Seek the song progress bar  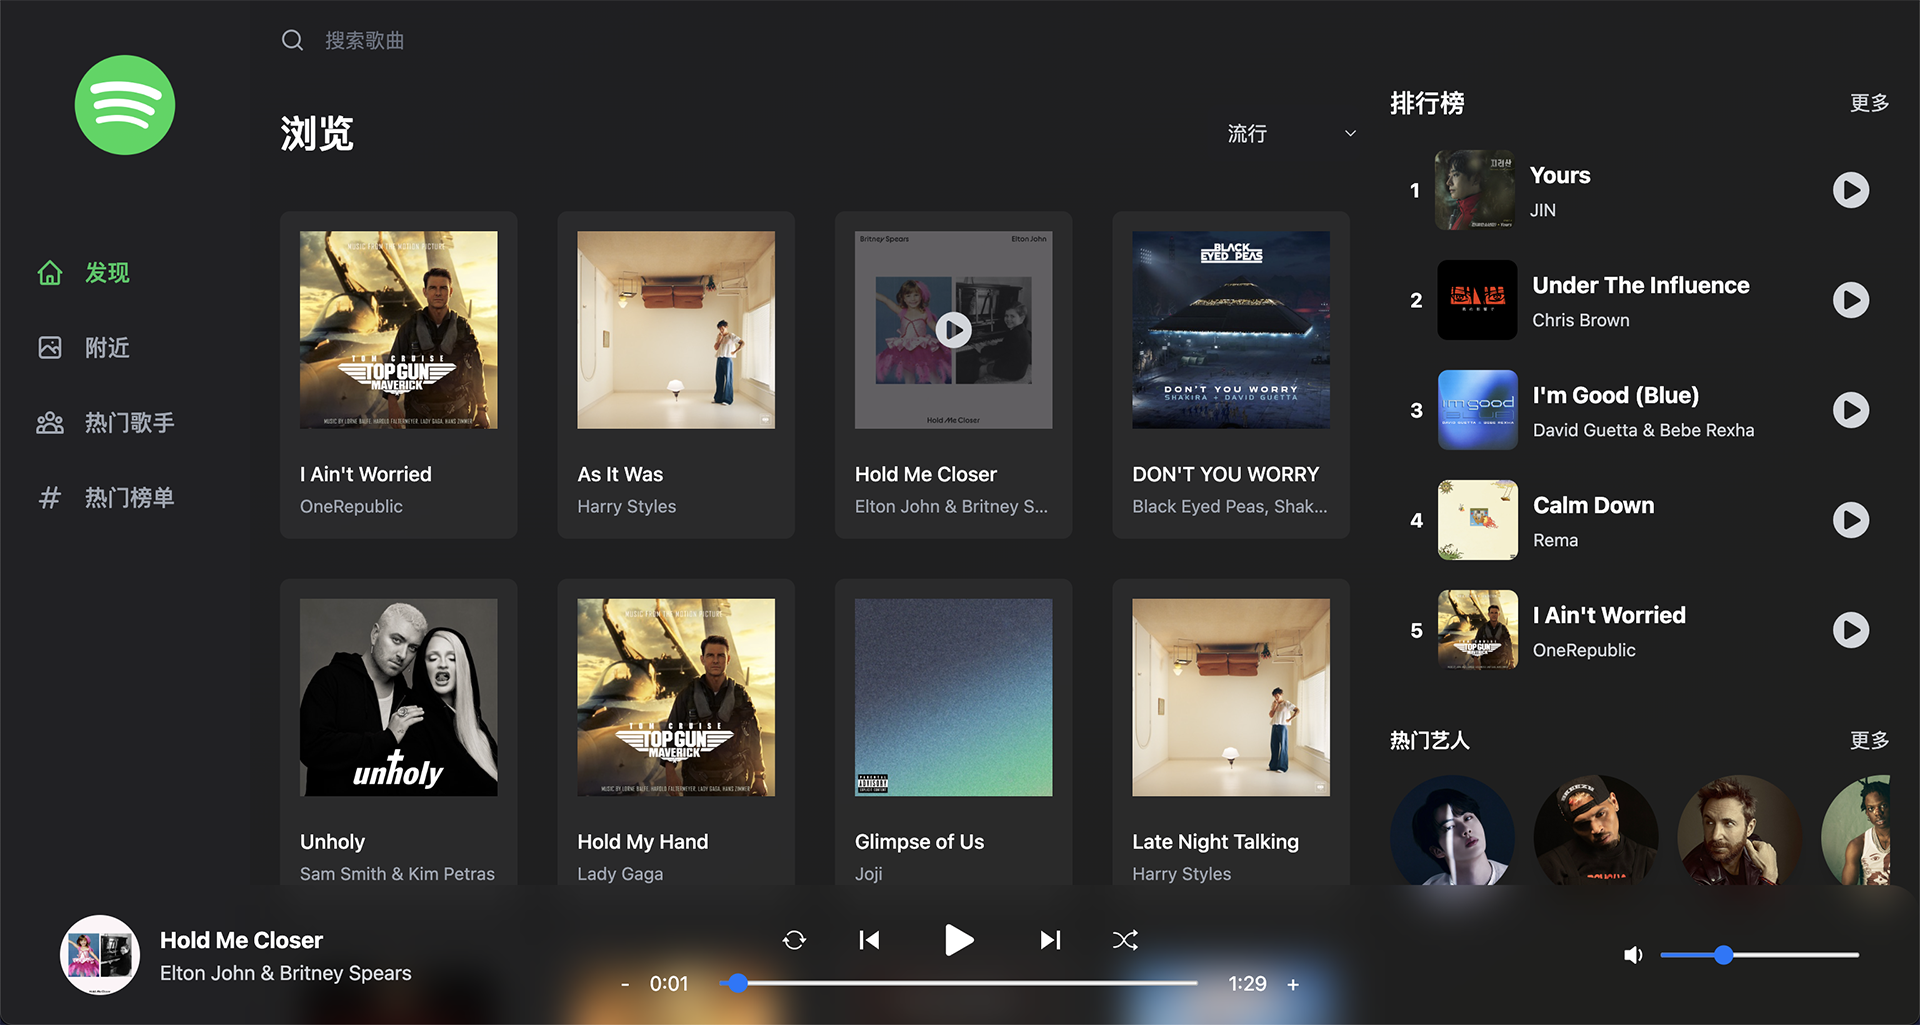(958, 984)
